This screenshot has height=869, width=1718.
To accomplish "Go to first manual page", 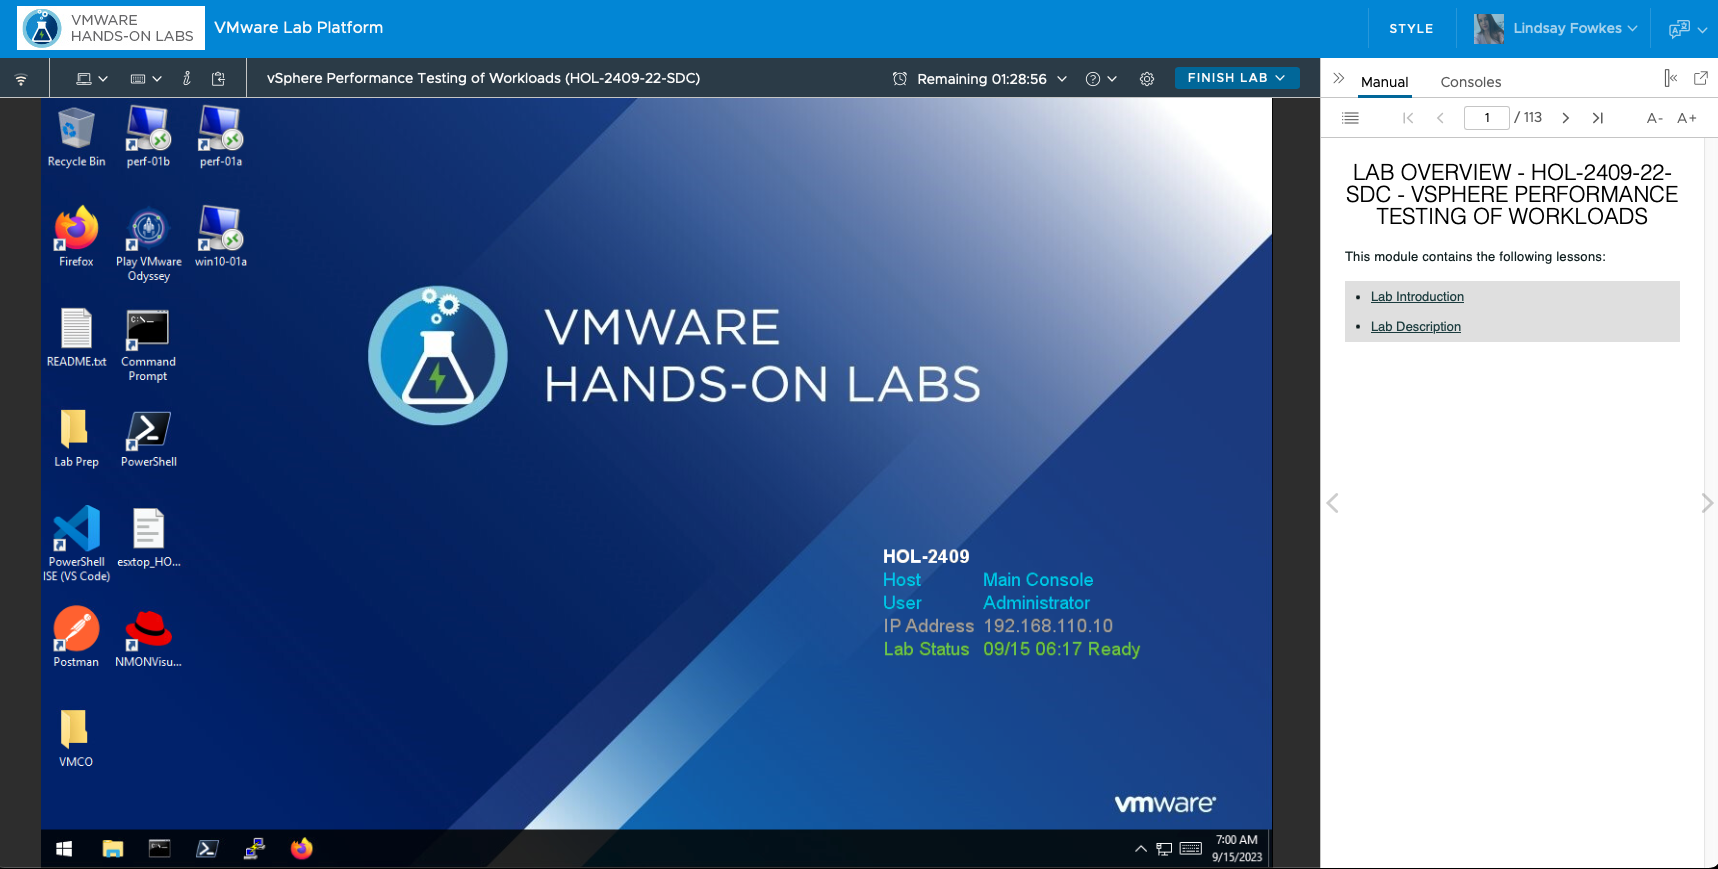I will coord(1408,118).
